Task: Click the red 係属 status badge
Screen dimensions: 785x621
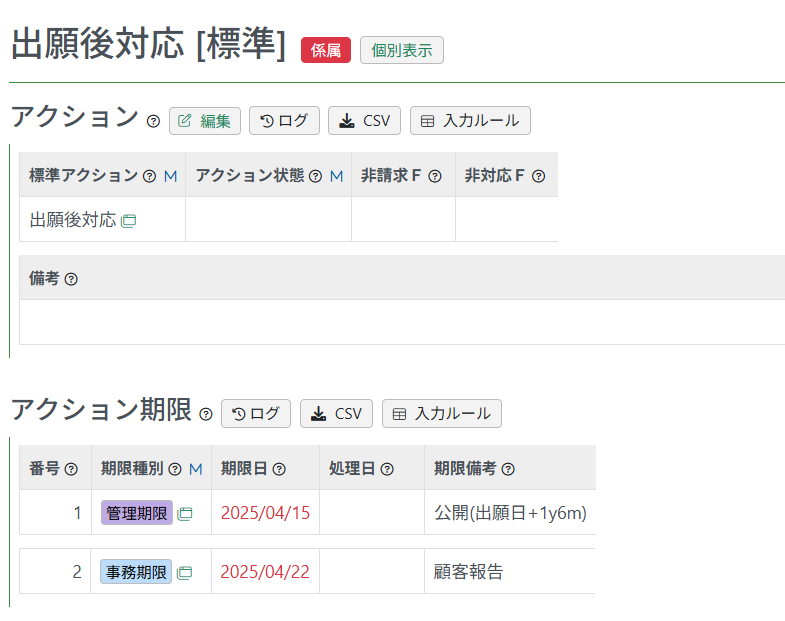Action: pyautogui.click(x=326, y=51)
